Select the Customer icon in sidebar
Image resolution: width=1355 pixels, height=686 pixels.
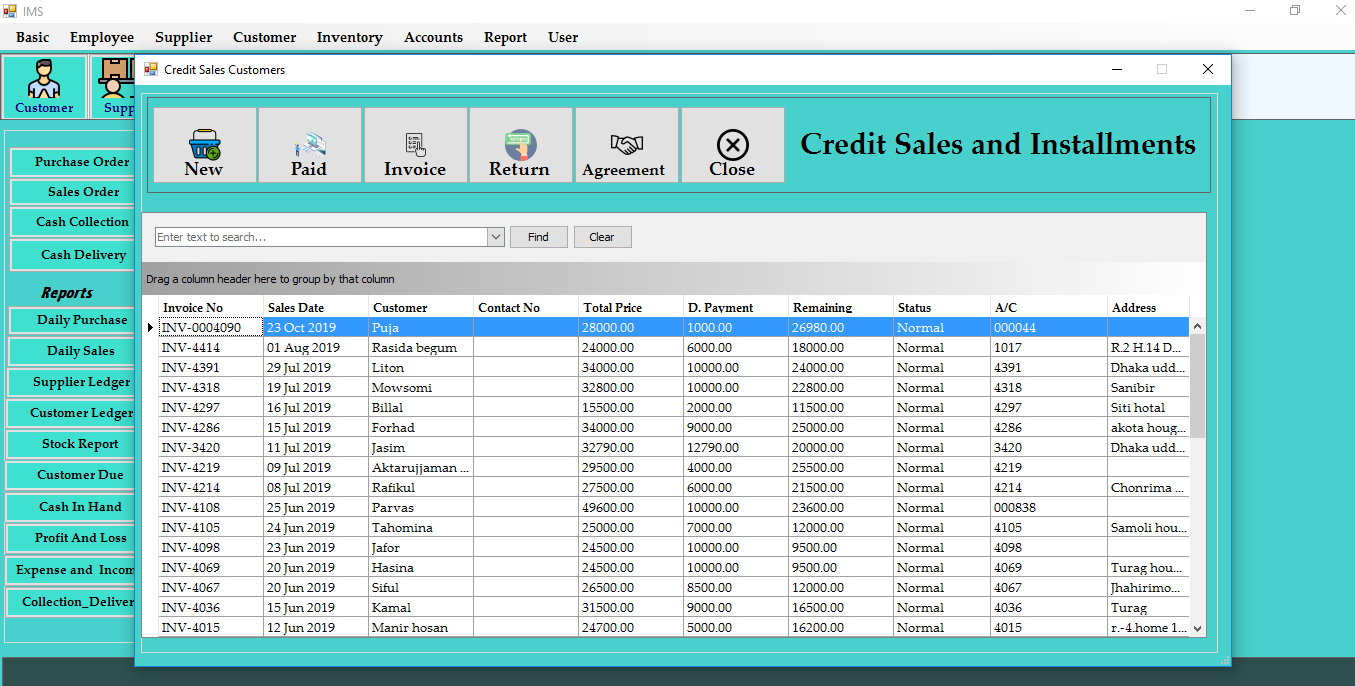tap(44, 85)
